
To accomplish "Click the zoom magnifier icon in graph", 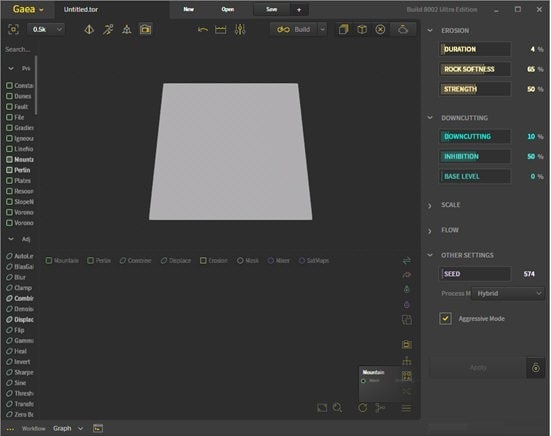I will [x=337, y=408].
